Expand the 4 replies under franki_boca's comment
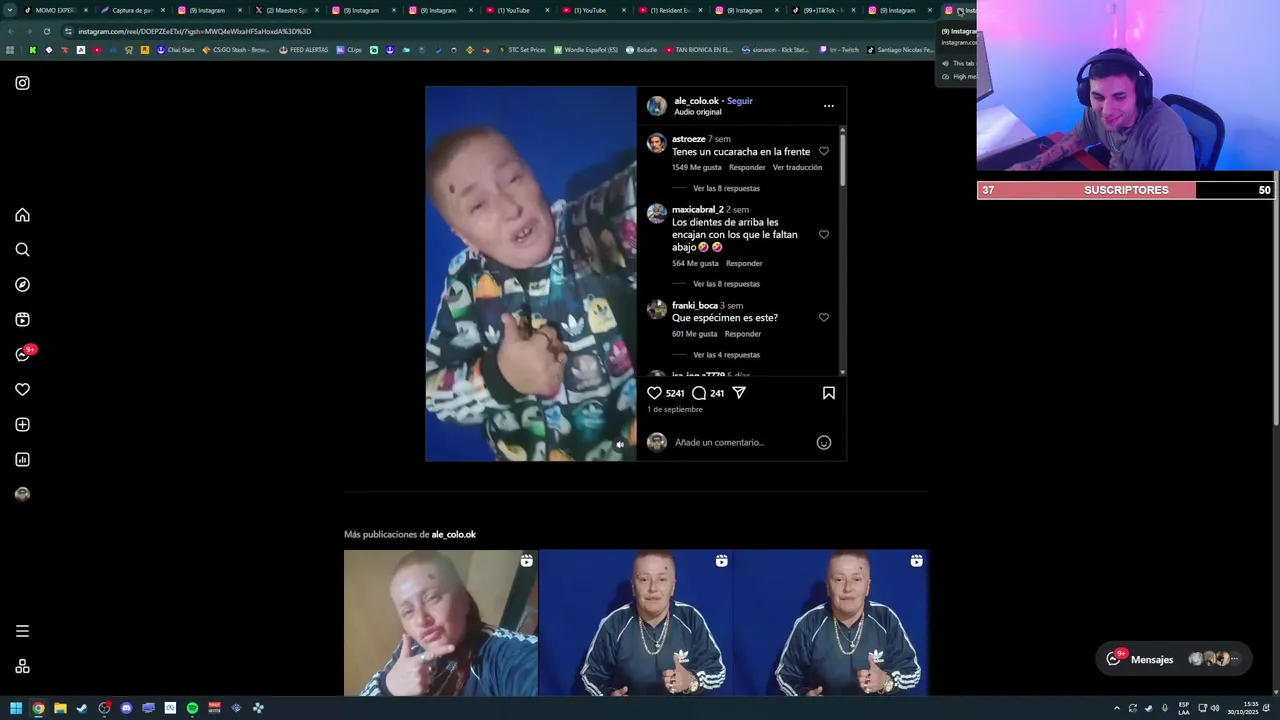 tap(726, 355)
